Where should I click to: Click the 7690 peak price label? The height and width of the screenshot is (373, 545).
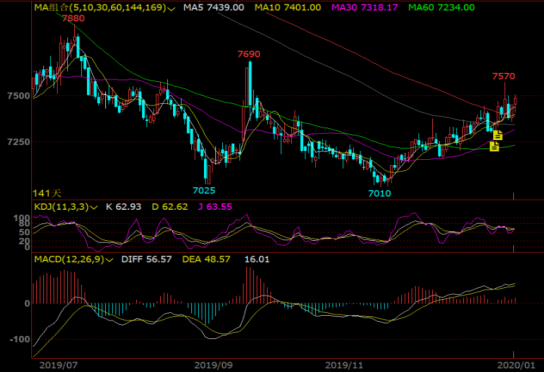(x=249, y=54)
